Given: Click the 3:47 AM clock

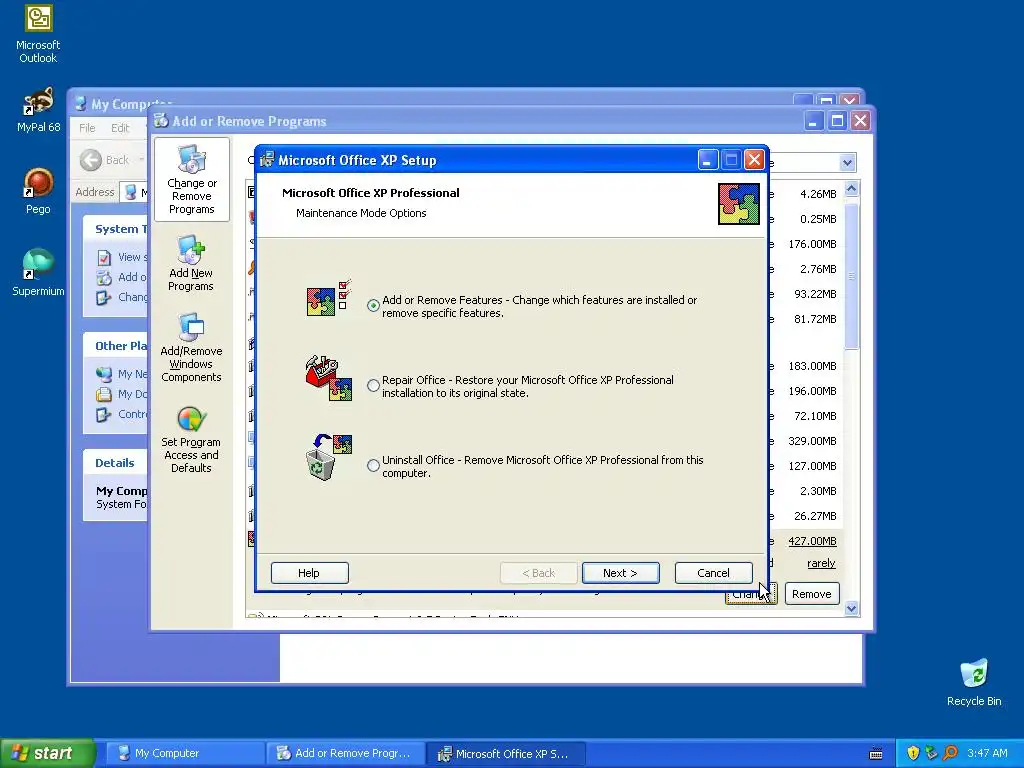Looking at the screenshot, I should tap(987, 753).
